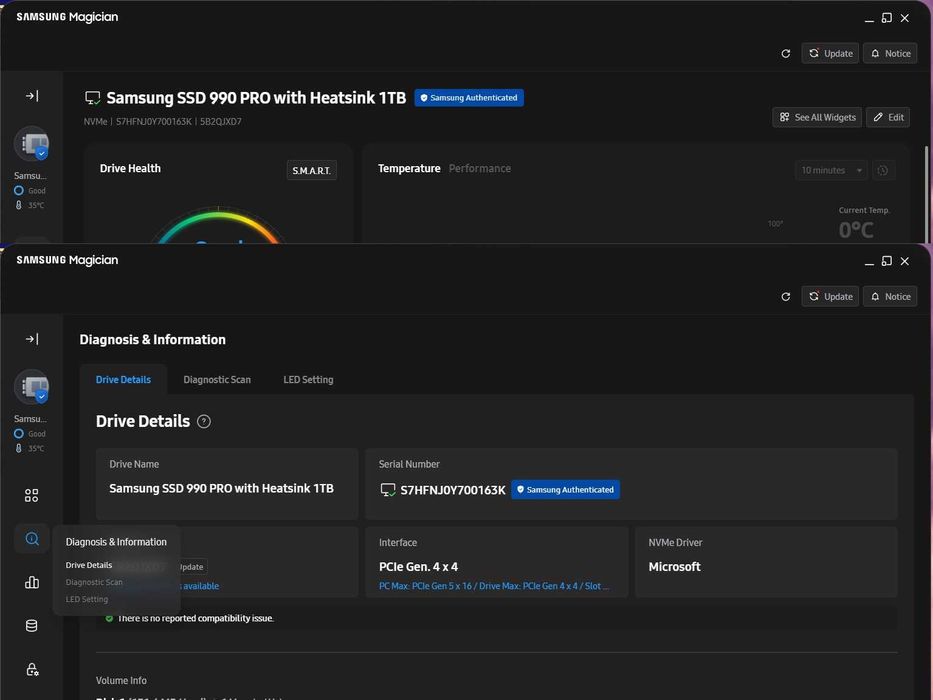The height and width of the screenshot is (700, 933).
Task: Open Update in top window
Action: click(x=830, y=54)
